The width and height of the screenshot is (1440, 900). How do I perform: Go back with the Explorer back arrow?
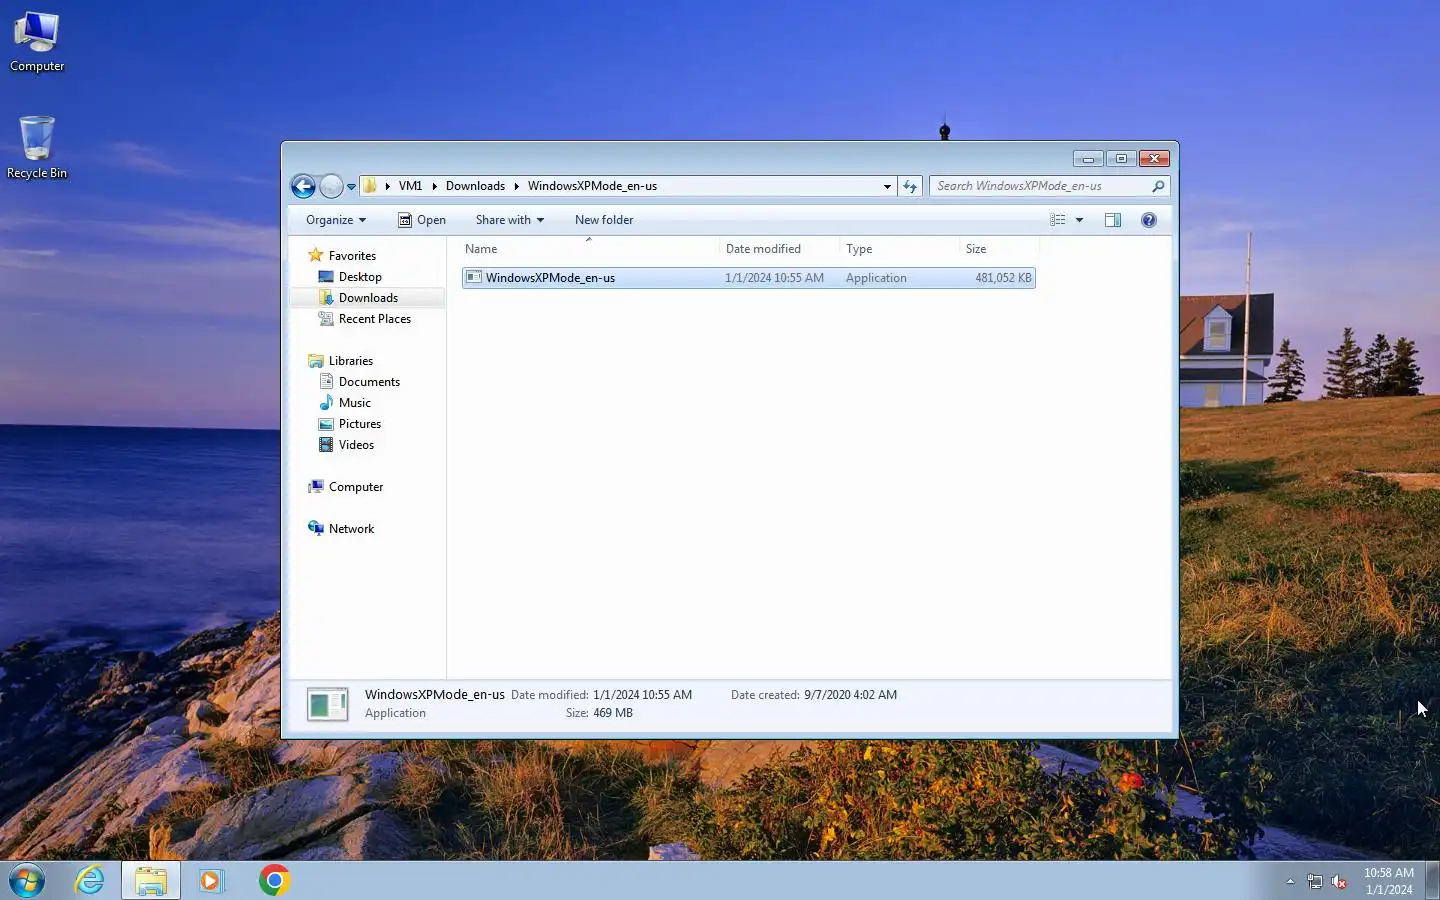click(x=303, y=186)
